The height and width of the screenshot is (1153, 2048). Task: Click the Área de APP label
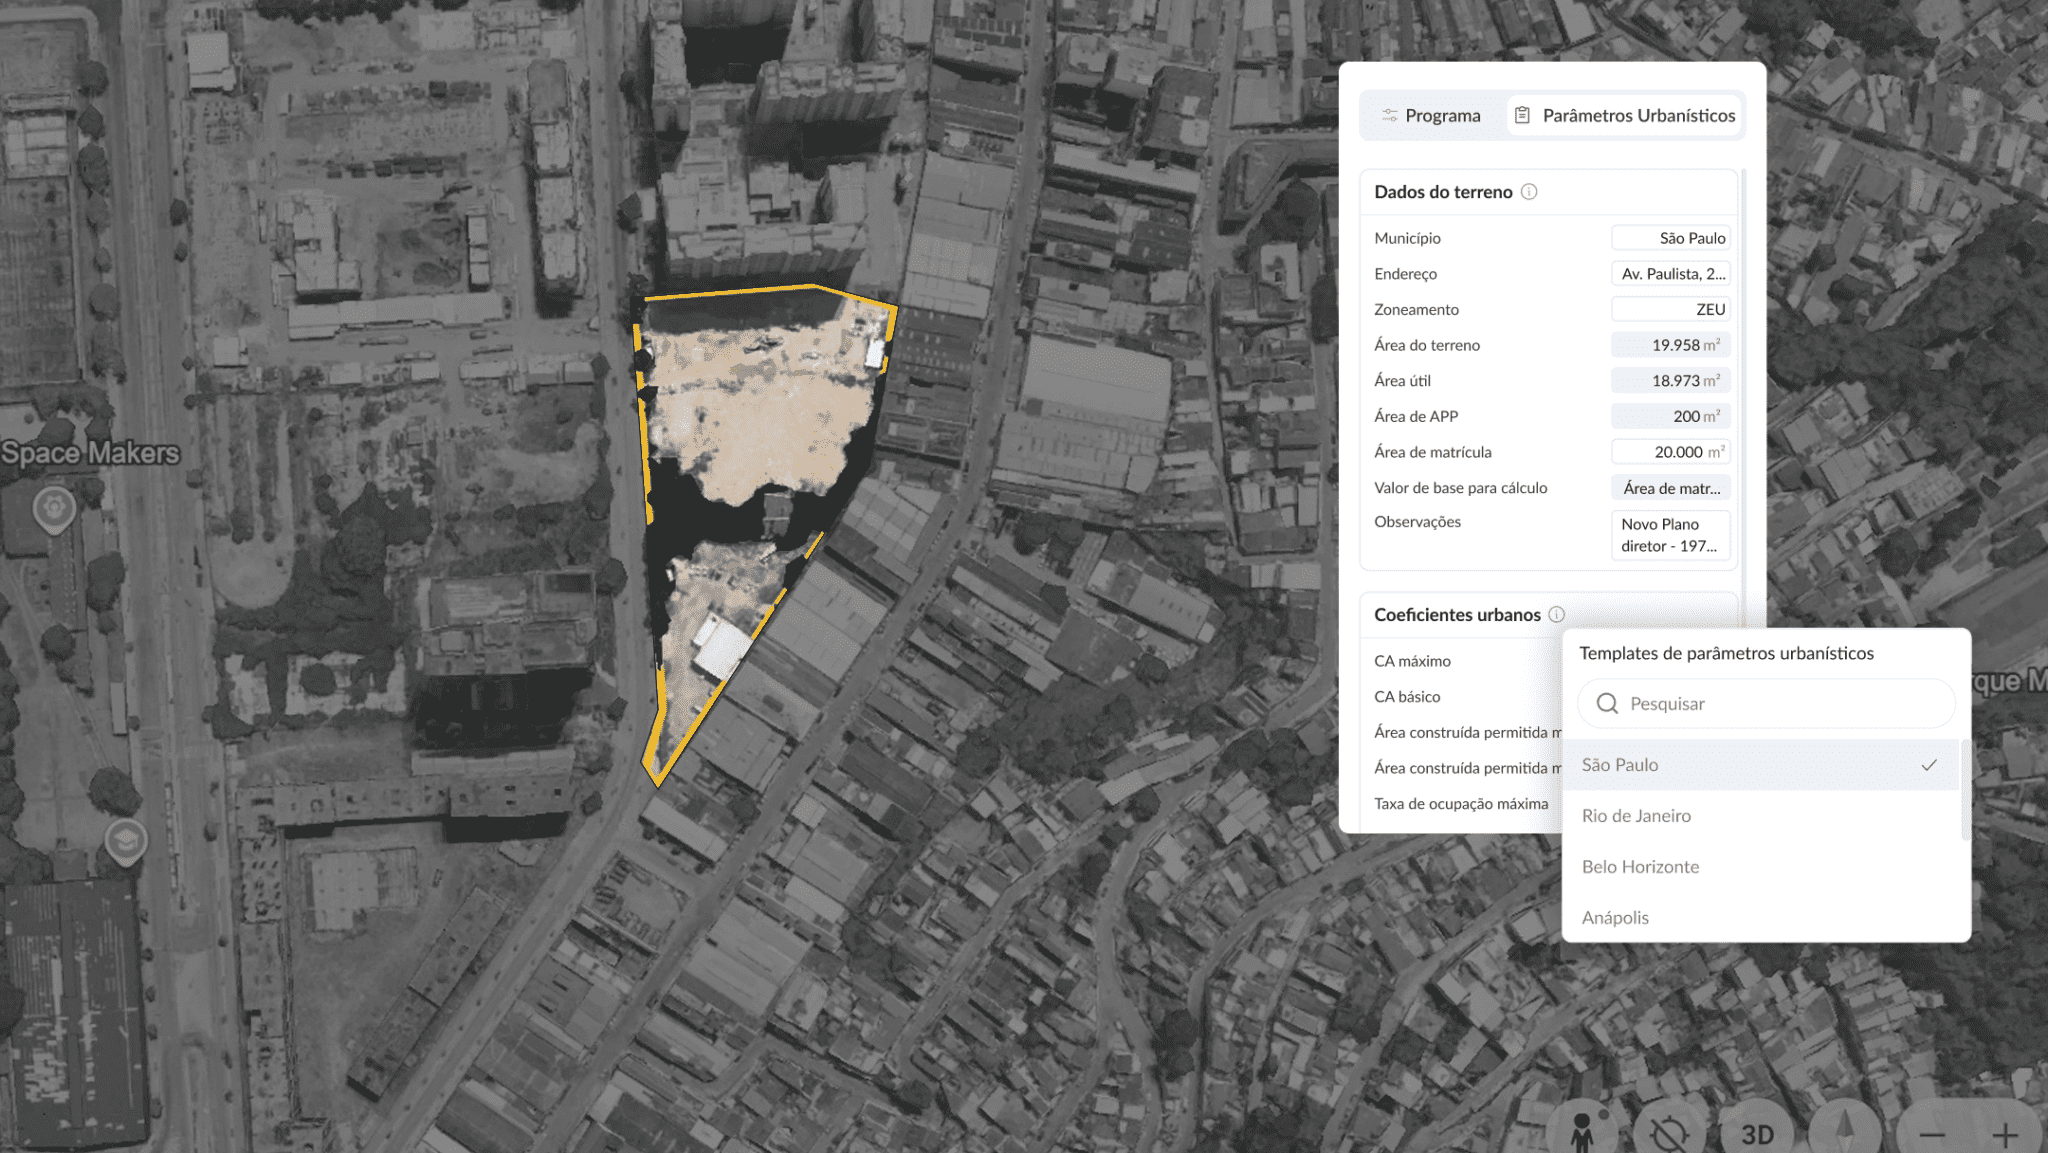coord(1416,416)
